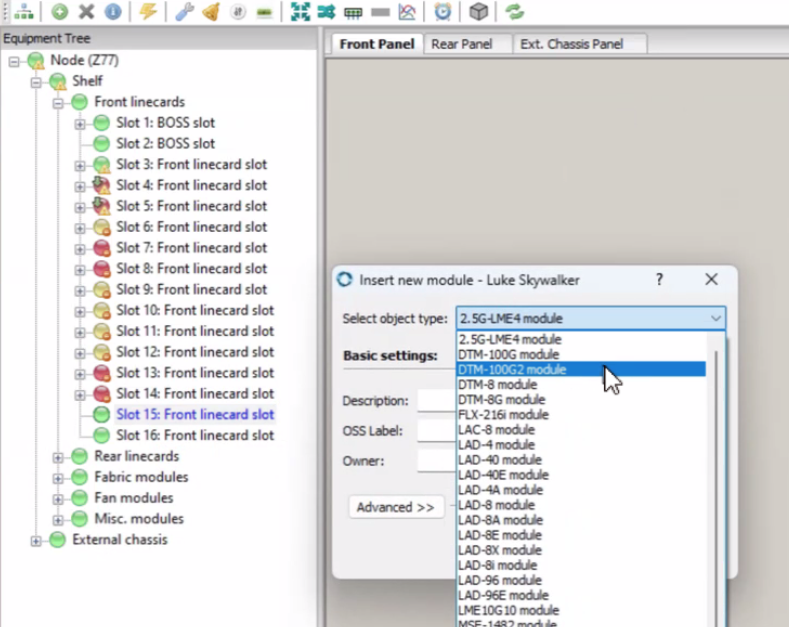Viewport: 789px width, 627px height.
Task: Collapse the Front linecards node
Action: [58, 103]
